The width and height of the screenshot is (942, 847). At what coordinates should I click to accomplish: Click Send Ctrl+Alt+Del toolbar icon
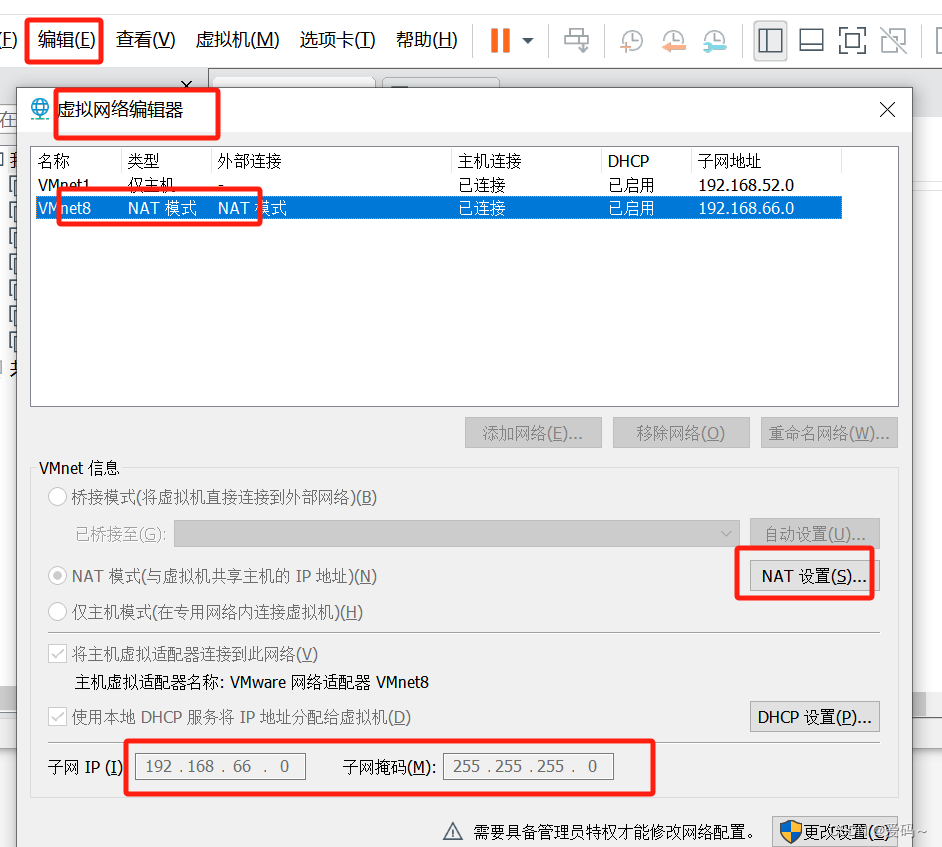577,41
